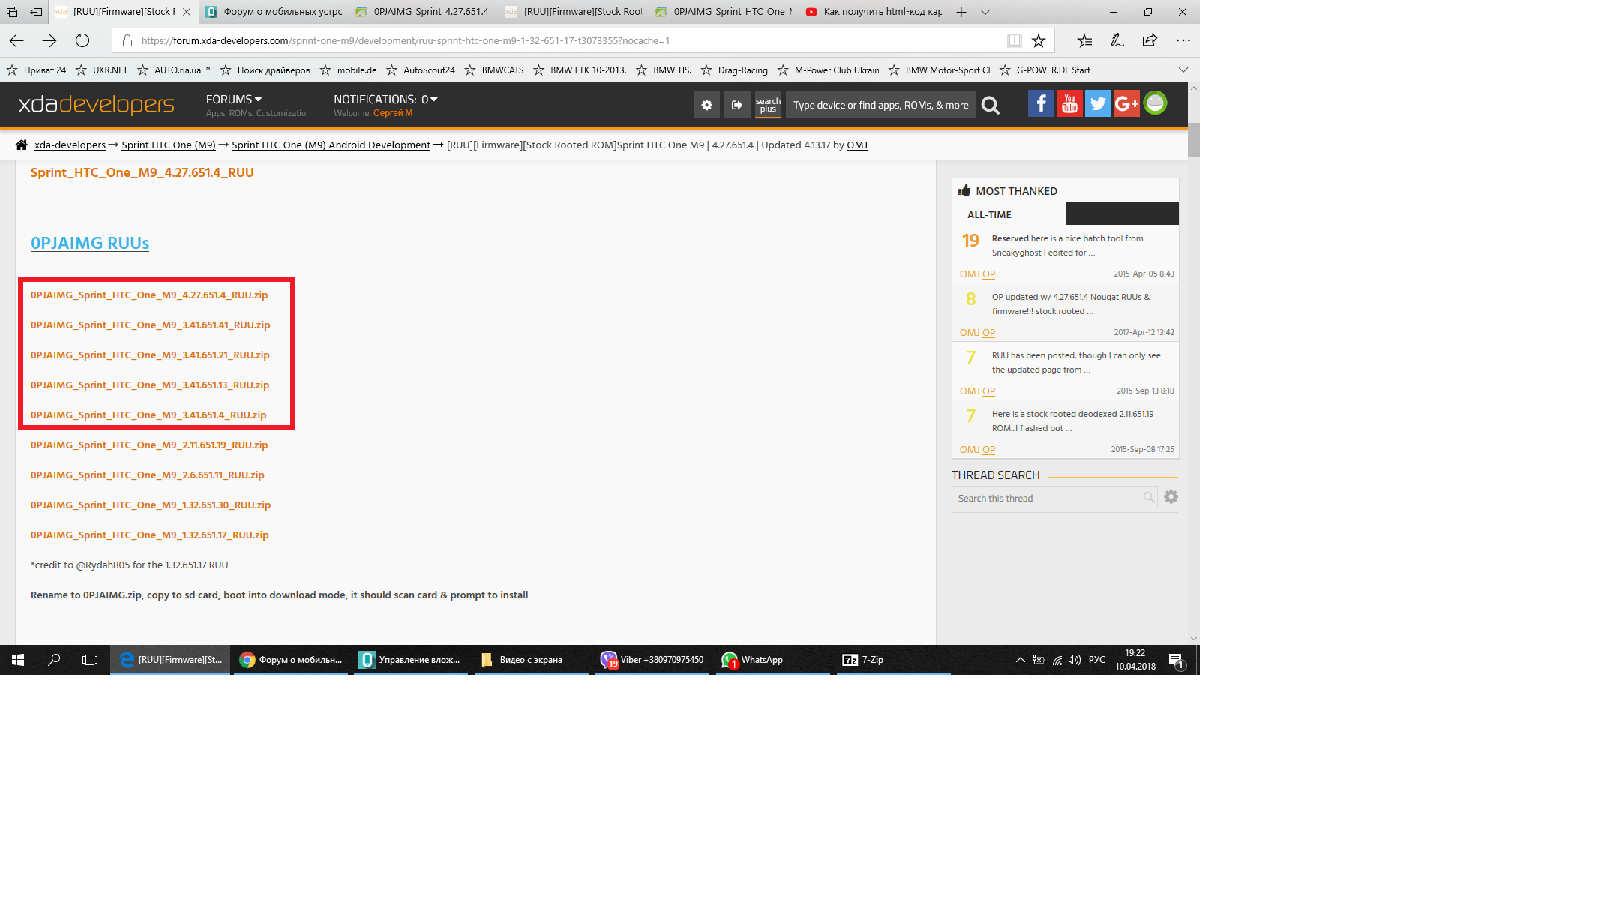Click the XDA logout arrow icon

[x=737, y=105]
